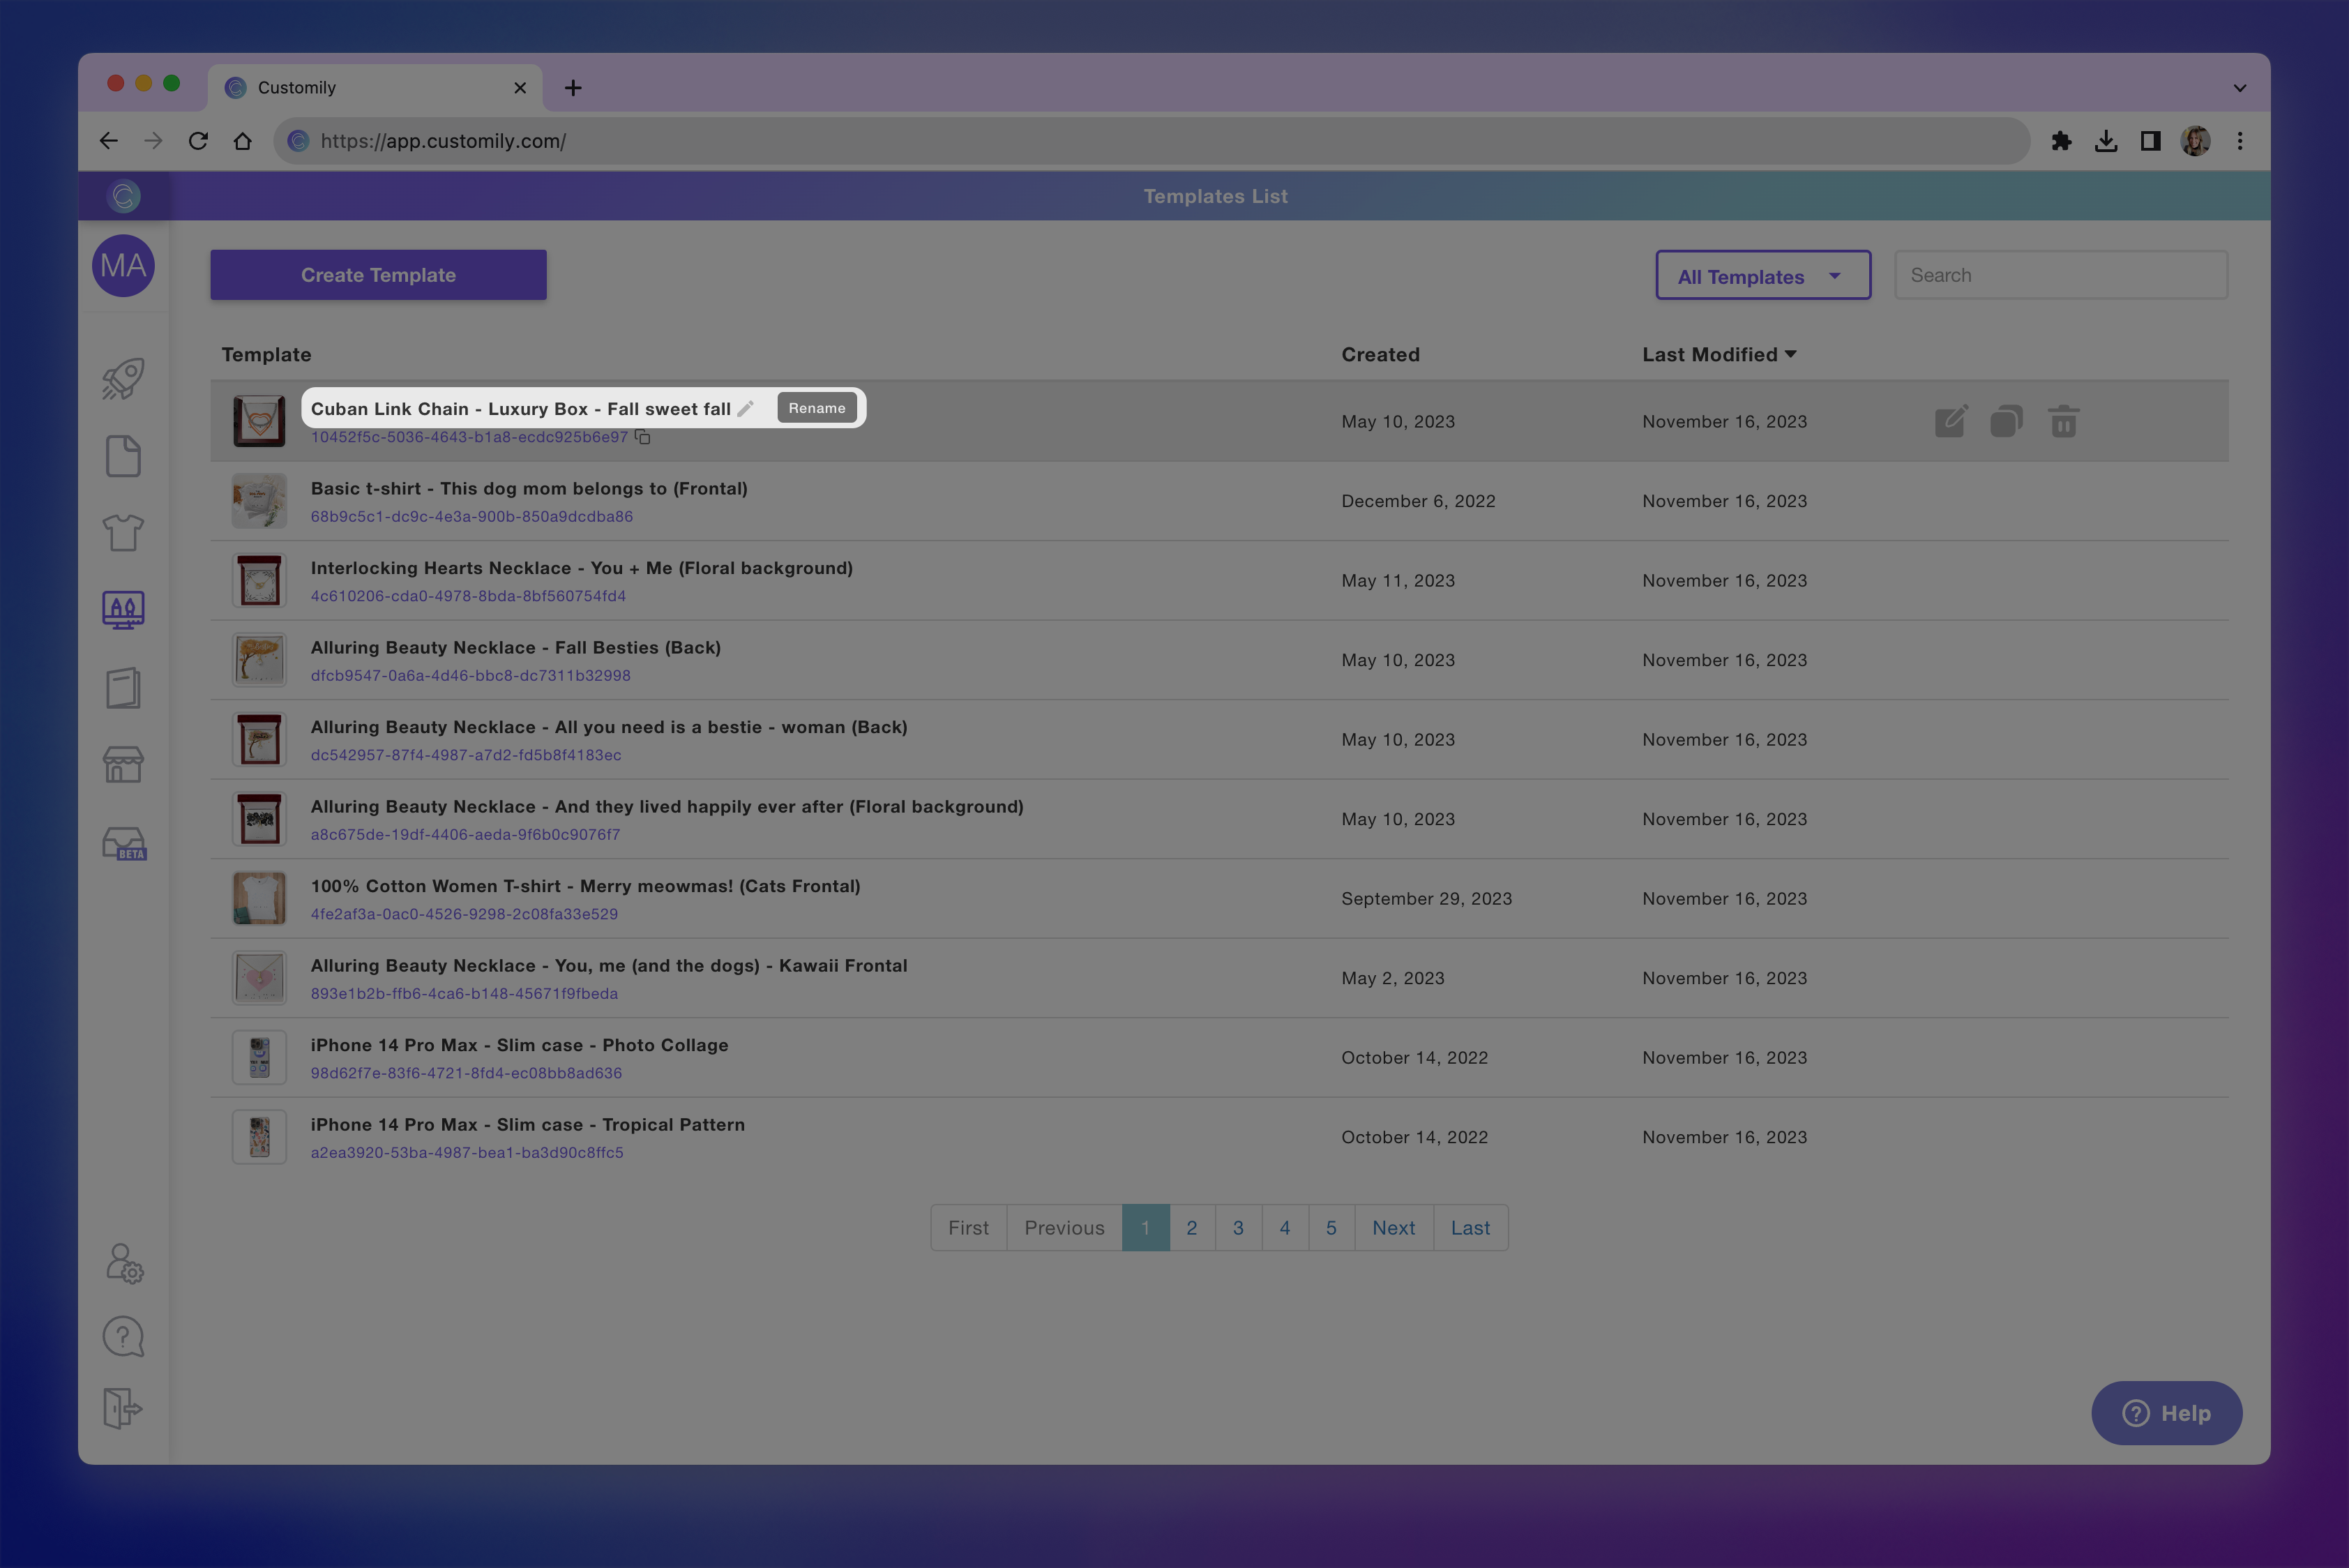Open the t-shirt products sidebar icon

point(123,533)
